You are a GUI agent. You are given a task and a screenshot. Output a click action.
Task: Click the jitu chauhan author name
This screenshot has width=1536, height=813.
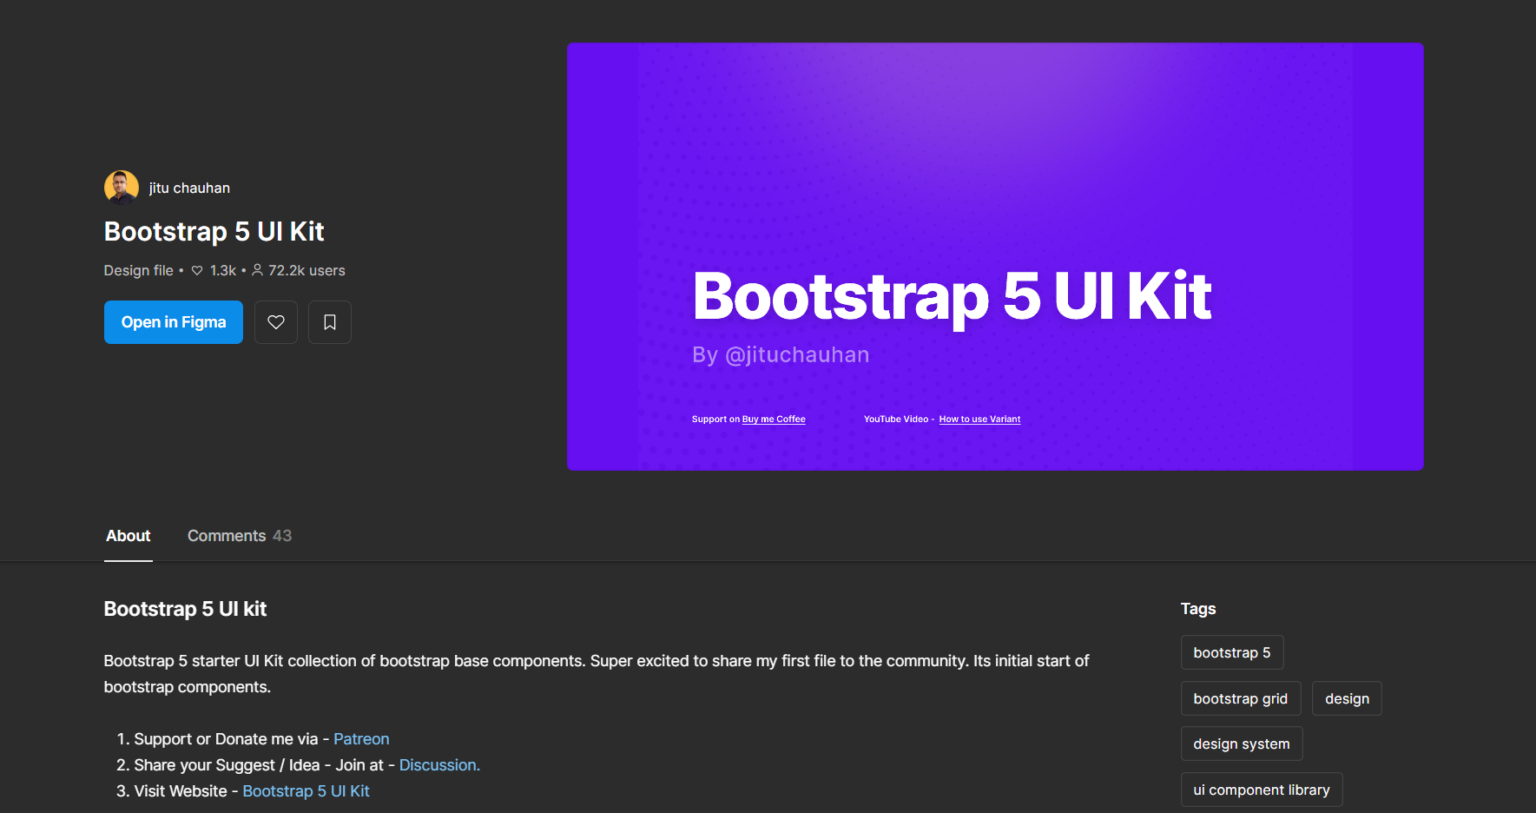pos(190,187)
